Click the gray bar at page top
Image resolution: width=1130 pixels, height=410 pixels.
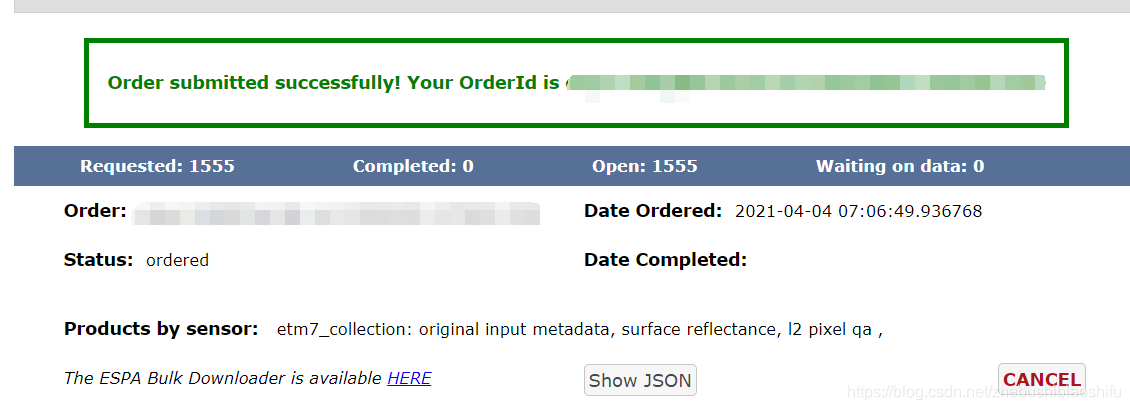click(x=565, y=5)
